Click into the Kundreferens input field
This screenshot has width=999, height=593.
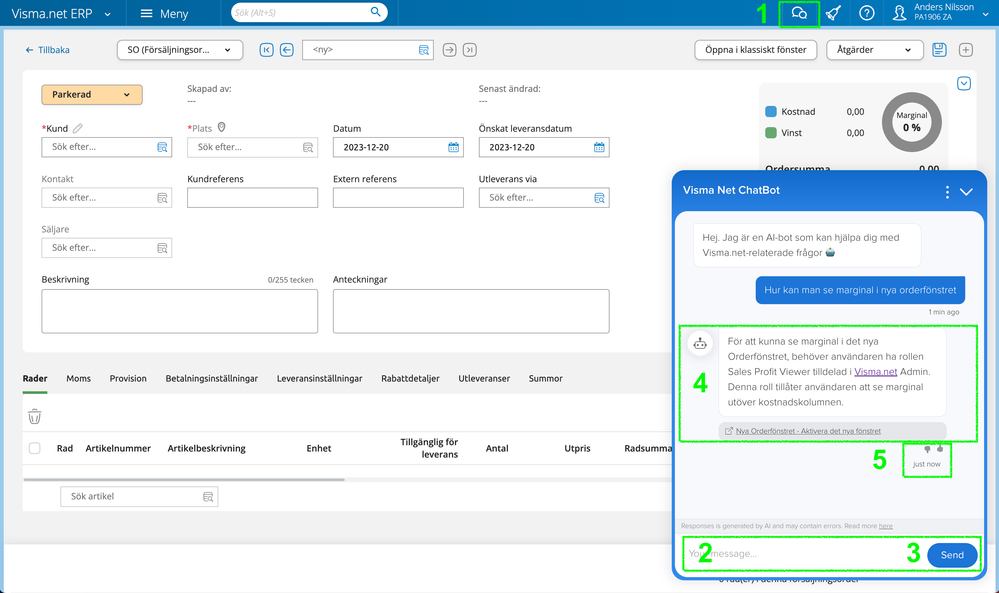click(252, 198)
